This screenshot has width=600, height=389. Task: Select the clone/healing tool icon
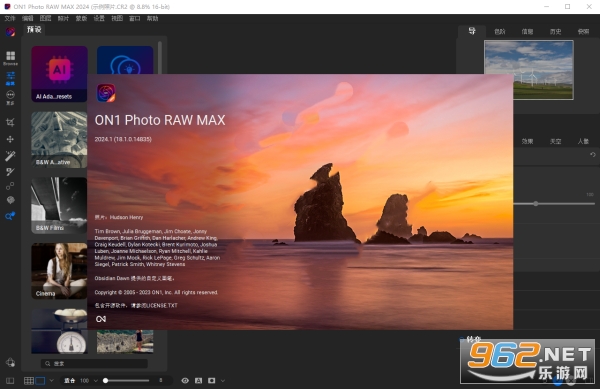click(10, 186)
